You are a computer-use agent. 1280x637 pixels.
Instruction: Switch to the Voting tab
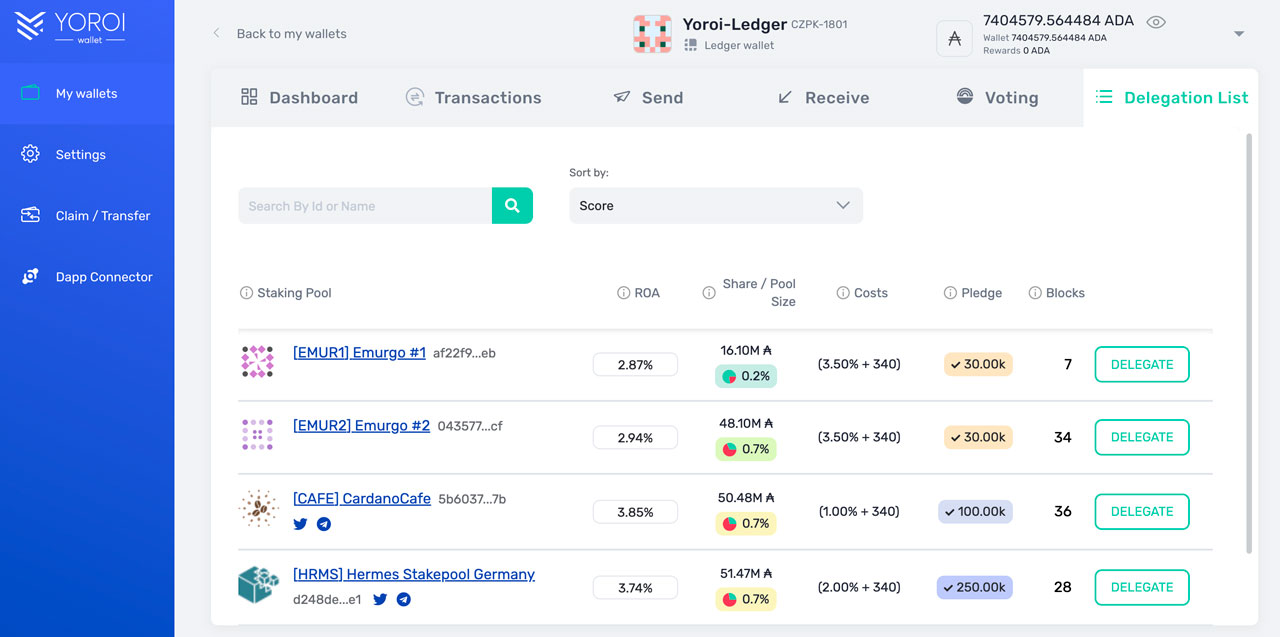[997, 97]
